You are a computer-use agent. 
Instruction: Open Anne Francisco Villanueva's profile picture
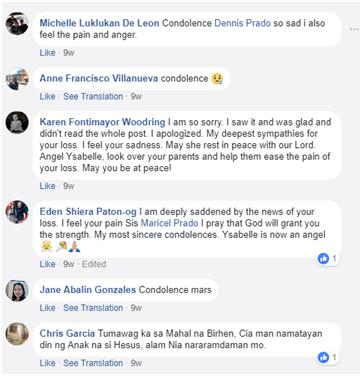(x=17, y=79)
